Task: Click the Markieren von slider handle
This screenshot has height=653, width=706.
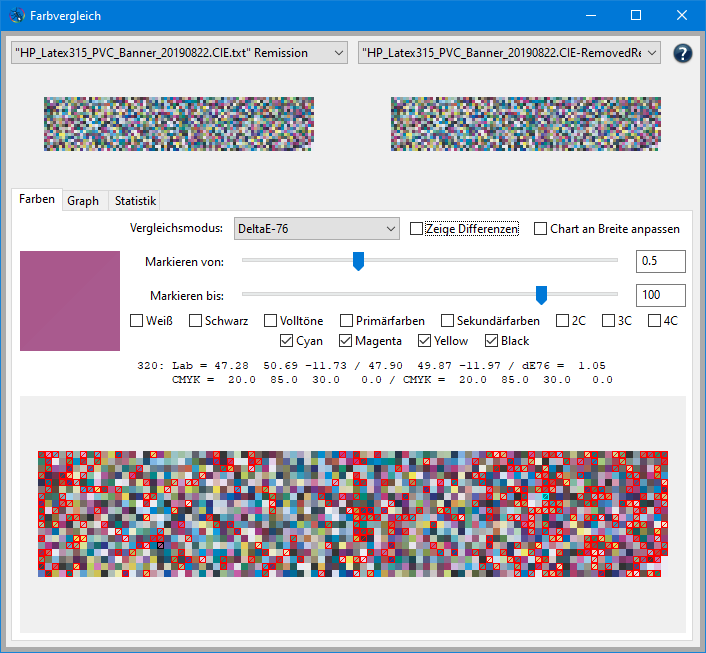Action: pyautogui.click(x=358, y=261)
